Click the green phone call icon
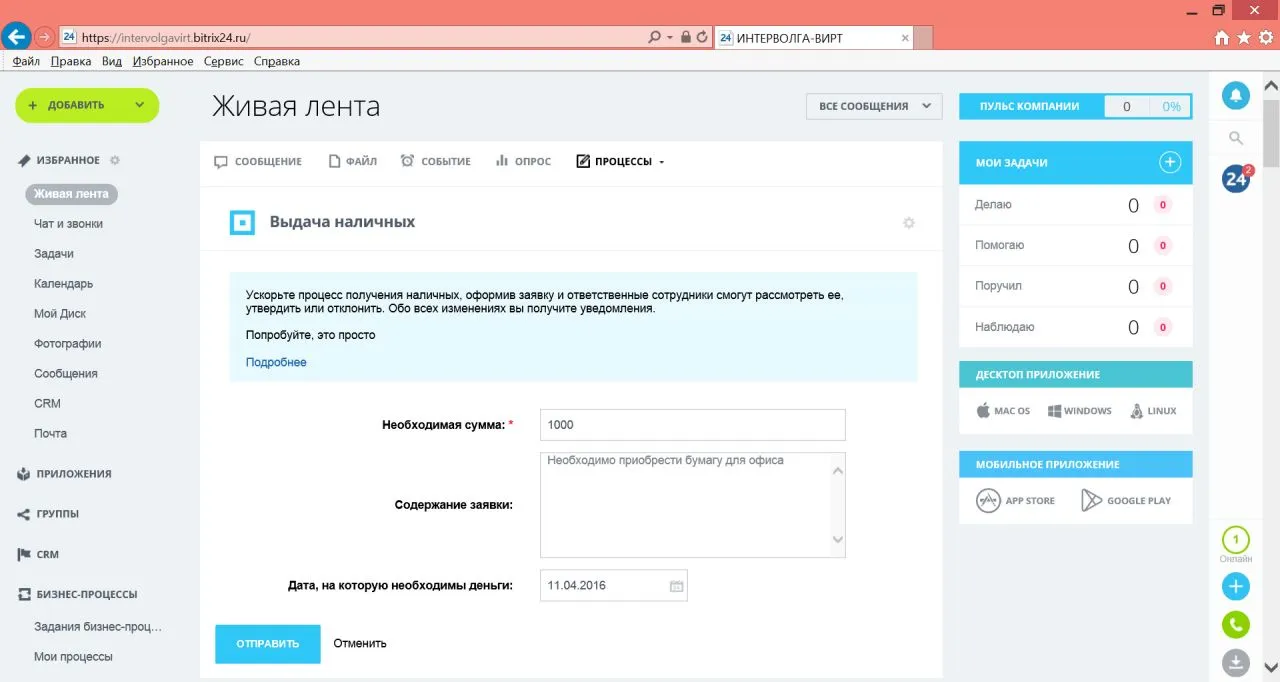The image size is (1280, 682). (x=1236, y=625)
